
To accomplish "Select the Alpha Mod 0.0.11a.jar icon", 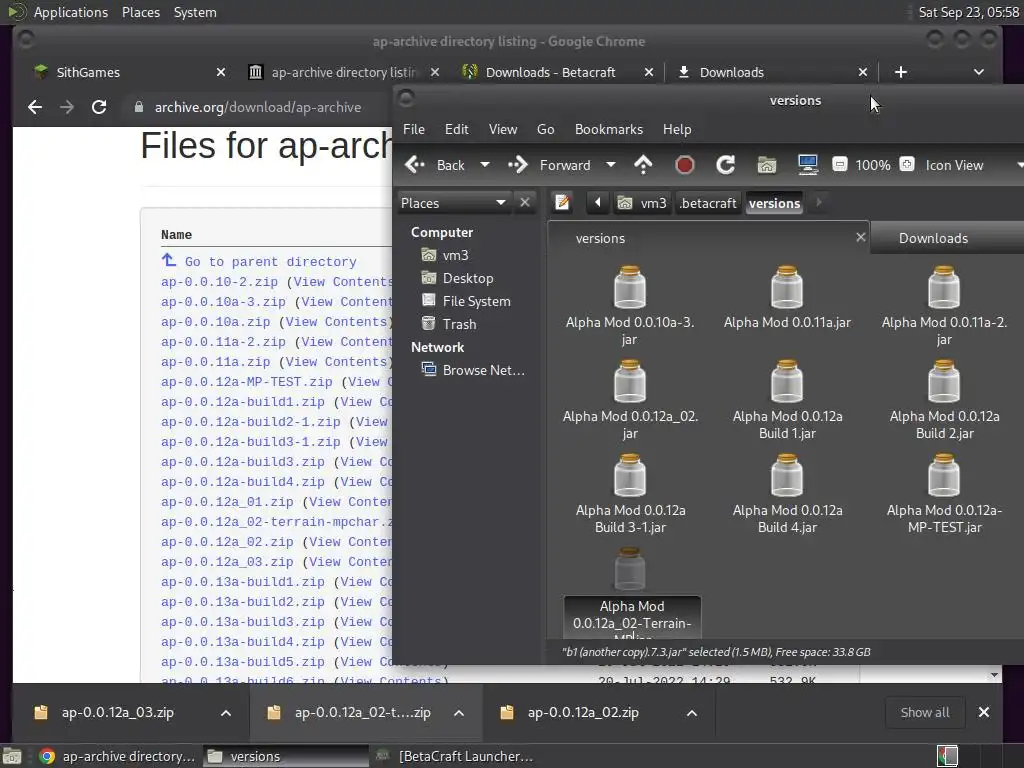I will [787, 297].
